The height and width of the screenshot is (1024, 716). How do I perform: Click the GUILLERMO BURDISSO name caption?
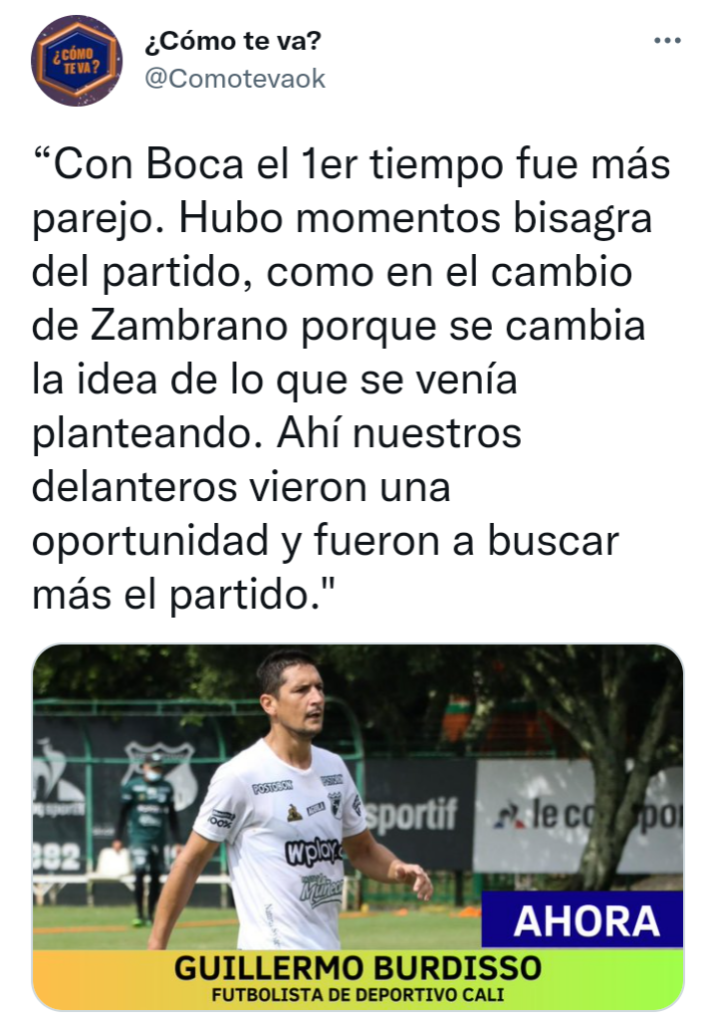click(358, 967)
